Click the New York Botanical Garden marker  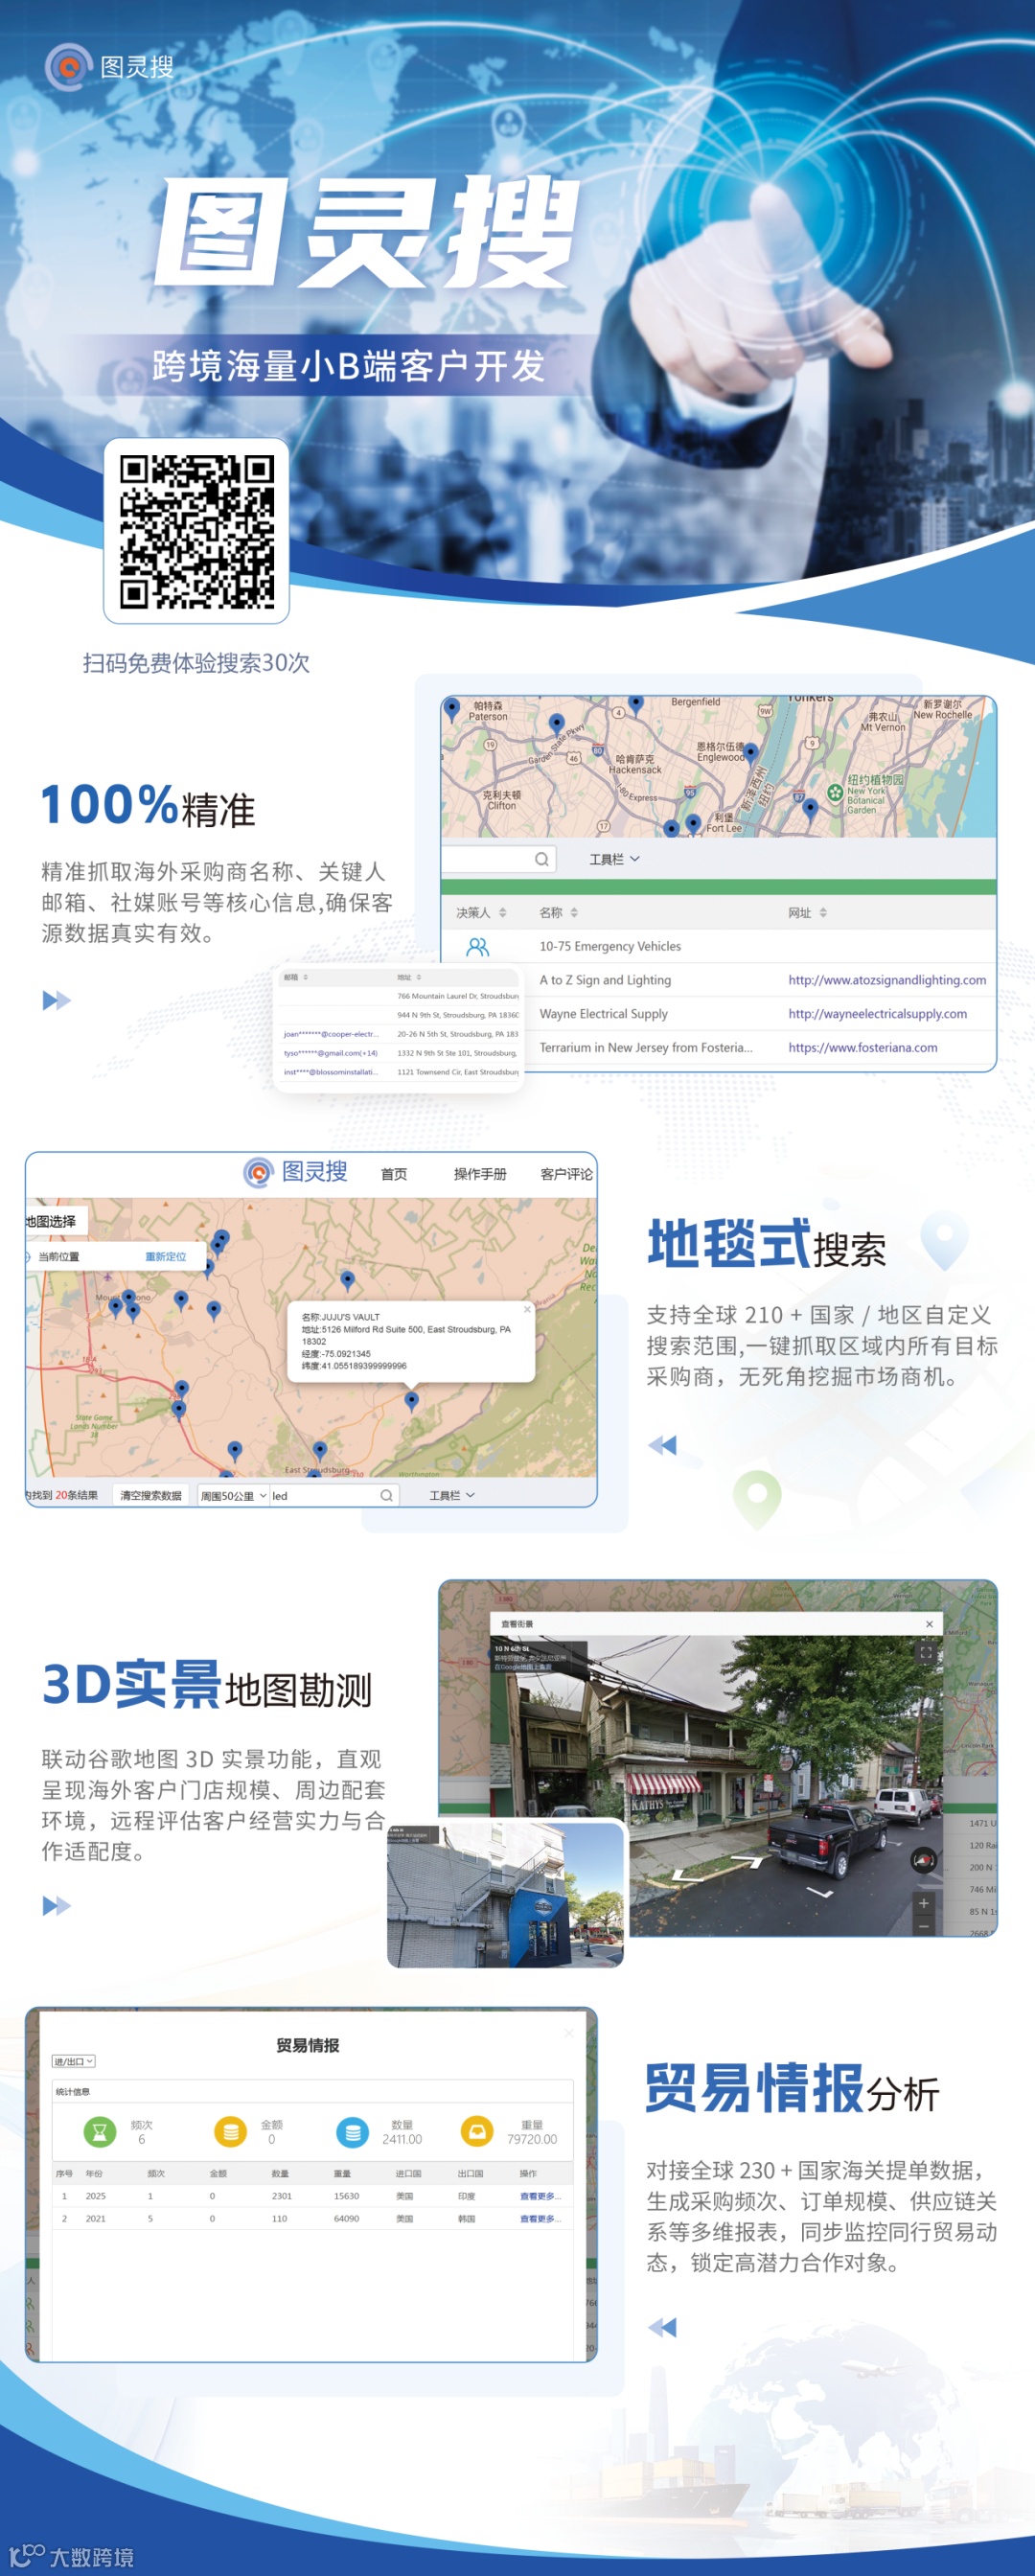[834, 793]
